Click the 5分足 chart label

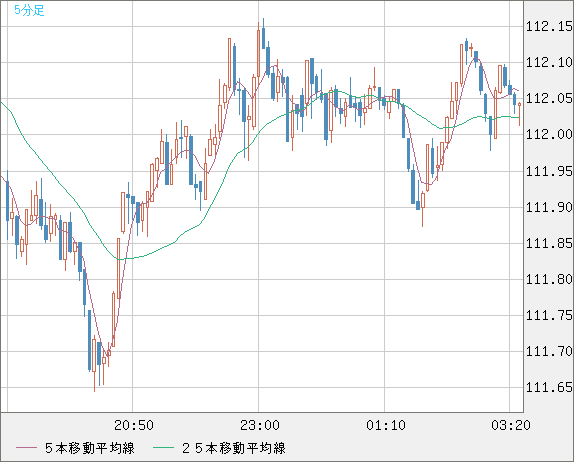pos(29,10)
